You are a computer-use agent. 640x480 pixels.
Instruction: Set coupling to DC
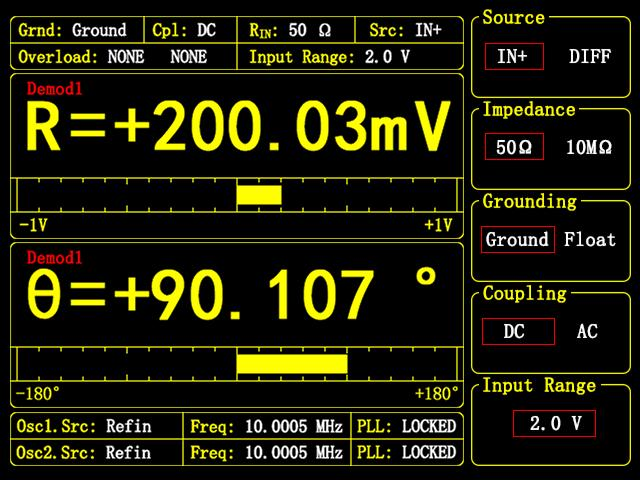coord(517,331)
